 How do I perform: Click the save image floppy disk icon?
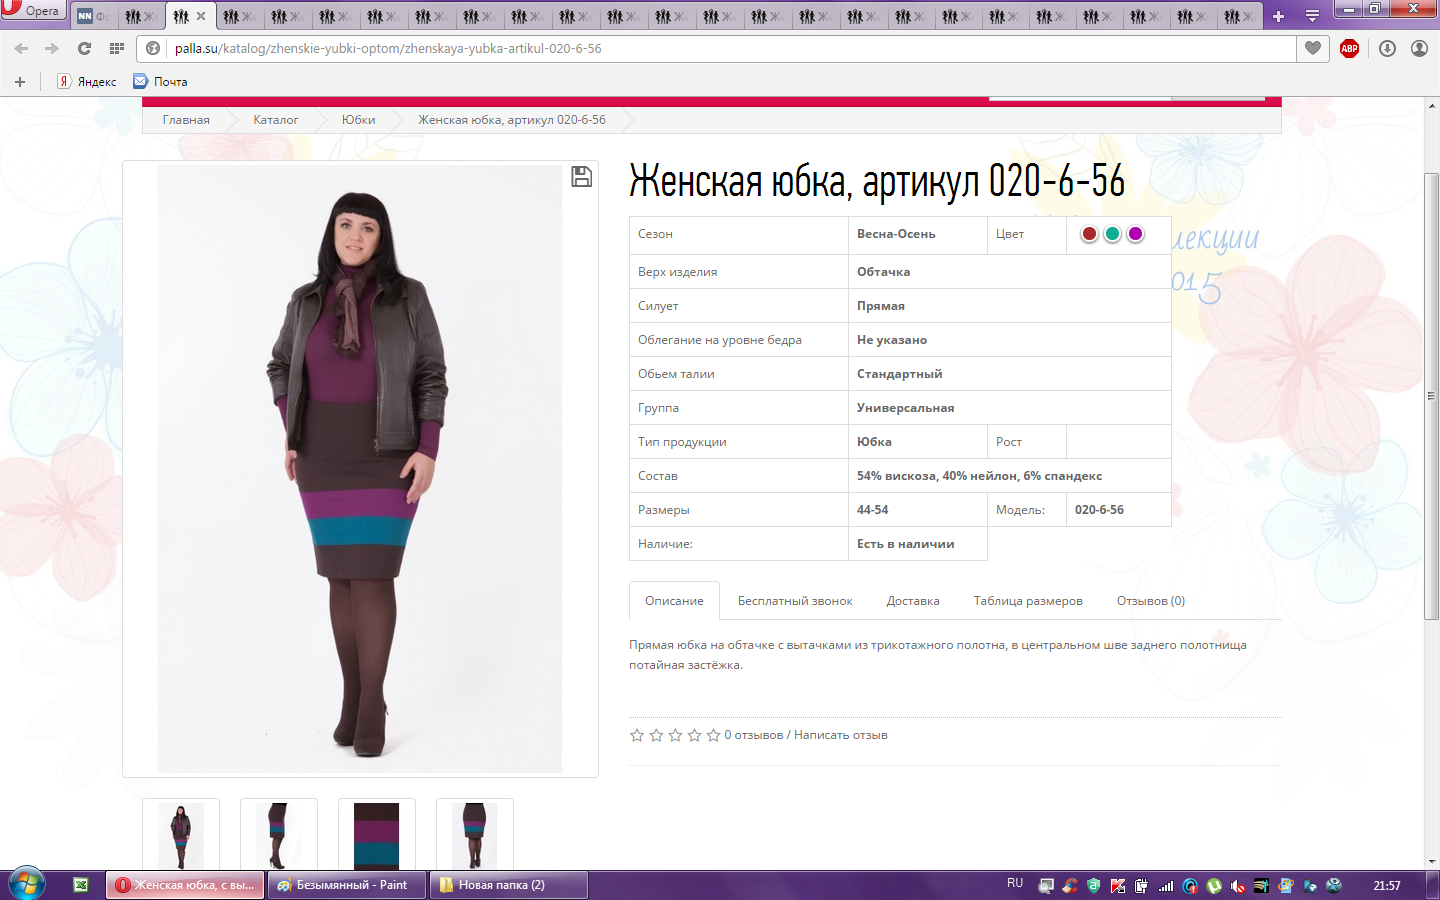(x=581, y=177)
